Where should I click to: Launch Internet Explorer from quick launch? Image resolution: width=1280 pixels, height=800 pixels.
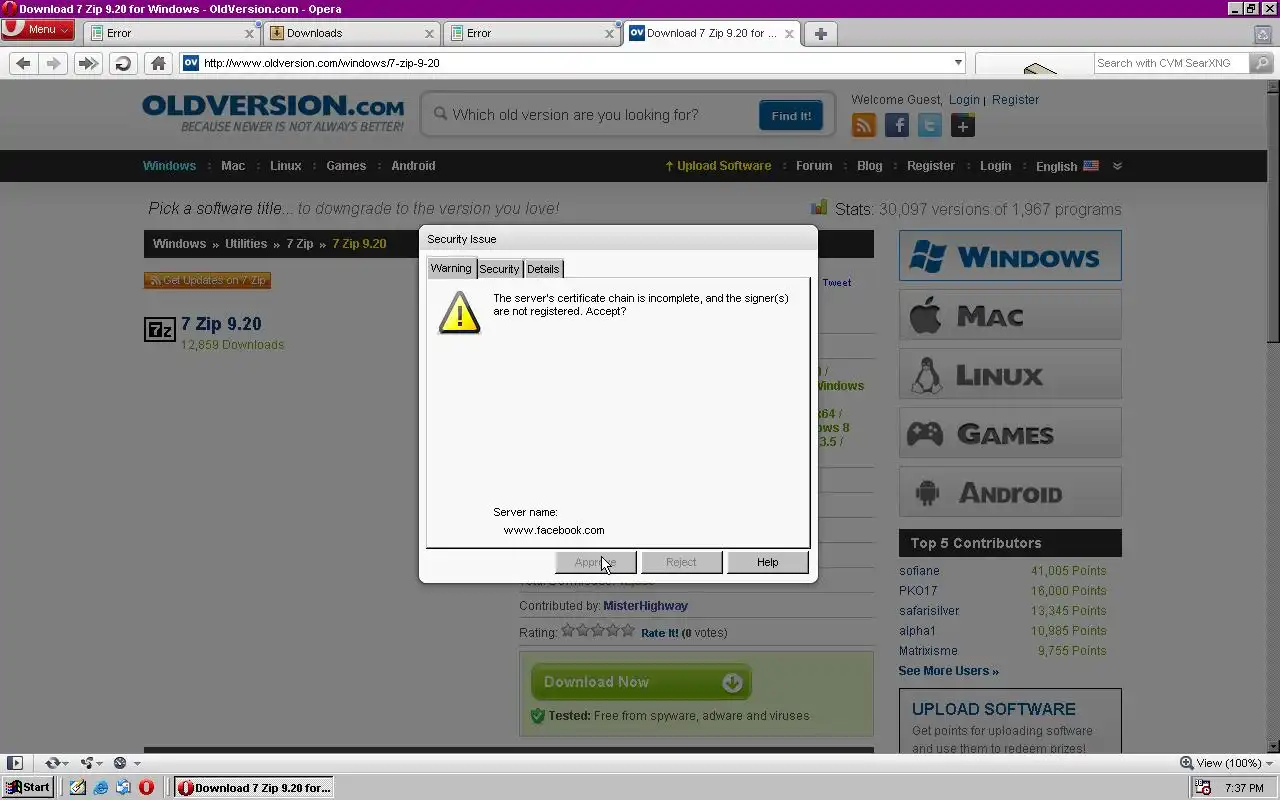[101, 788]
